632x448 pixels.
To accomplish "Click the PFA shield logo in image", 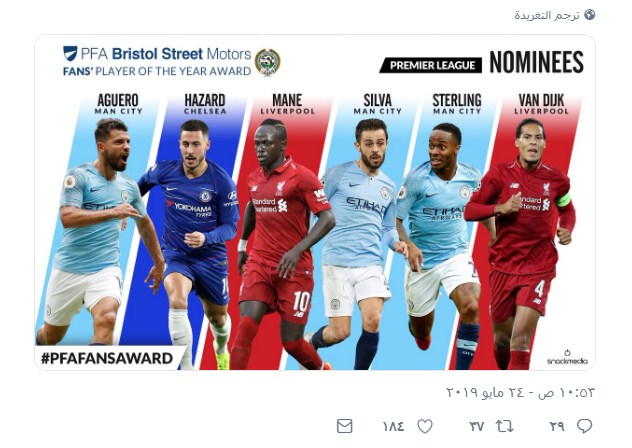I will [70, 54].
